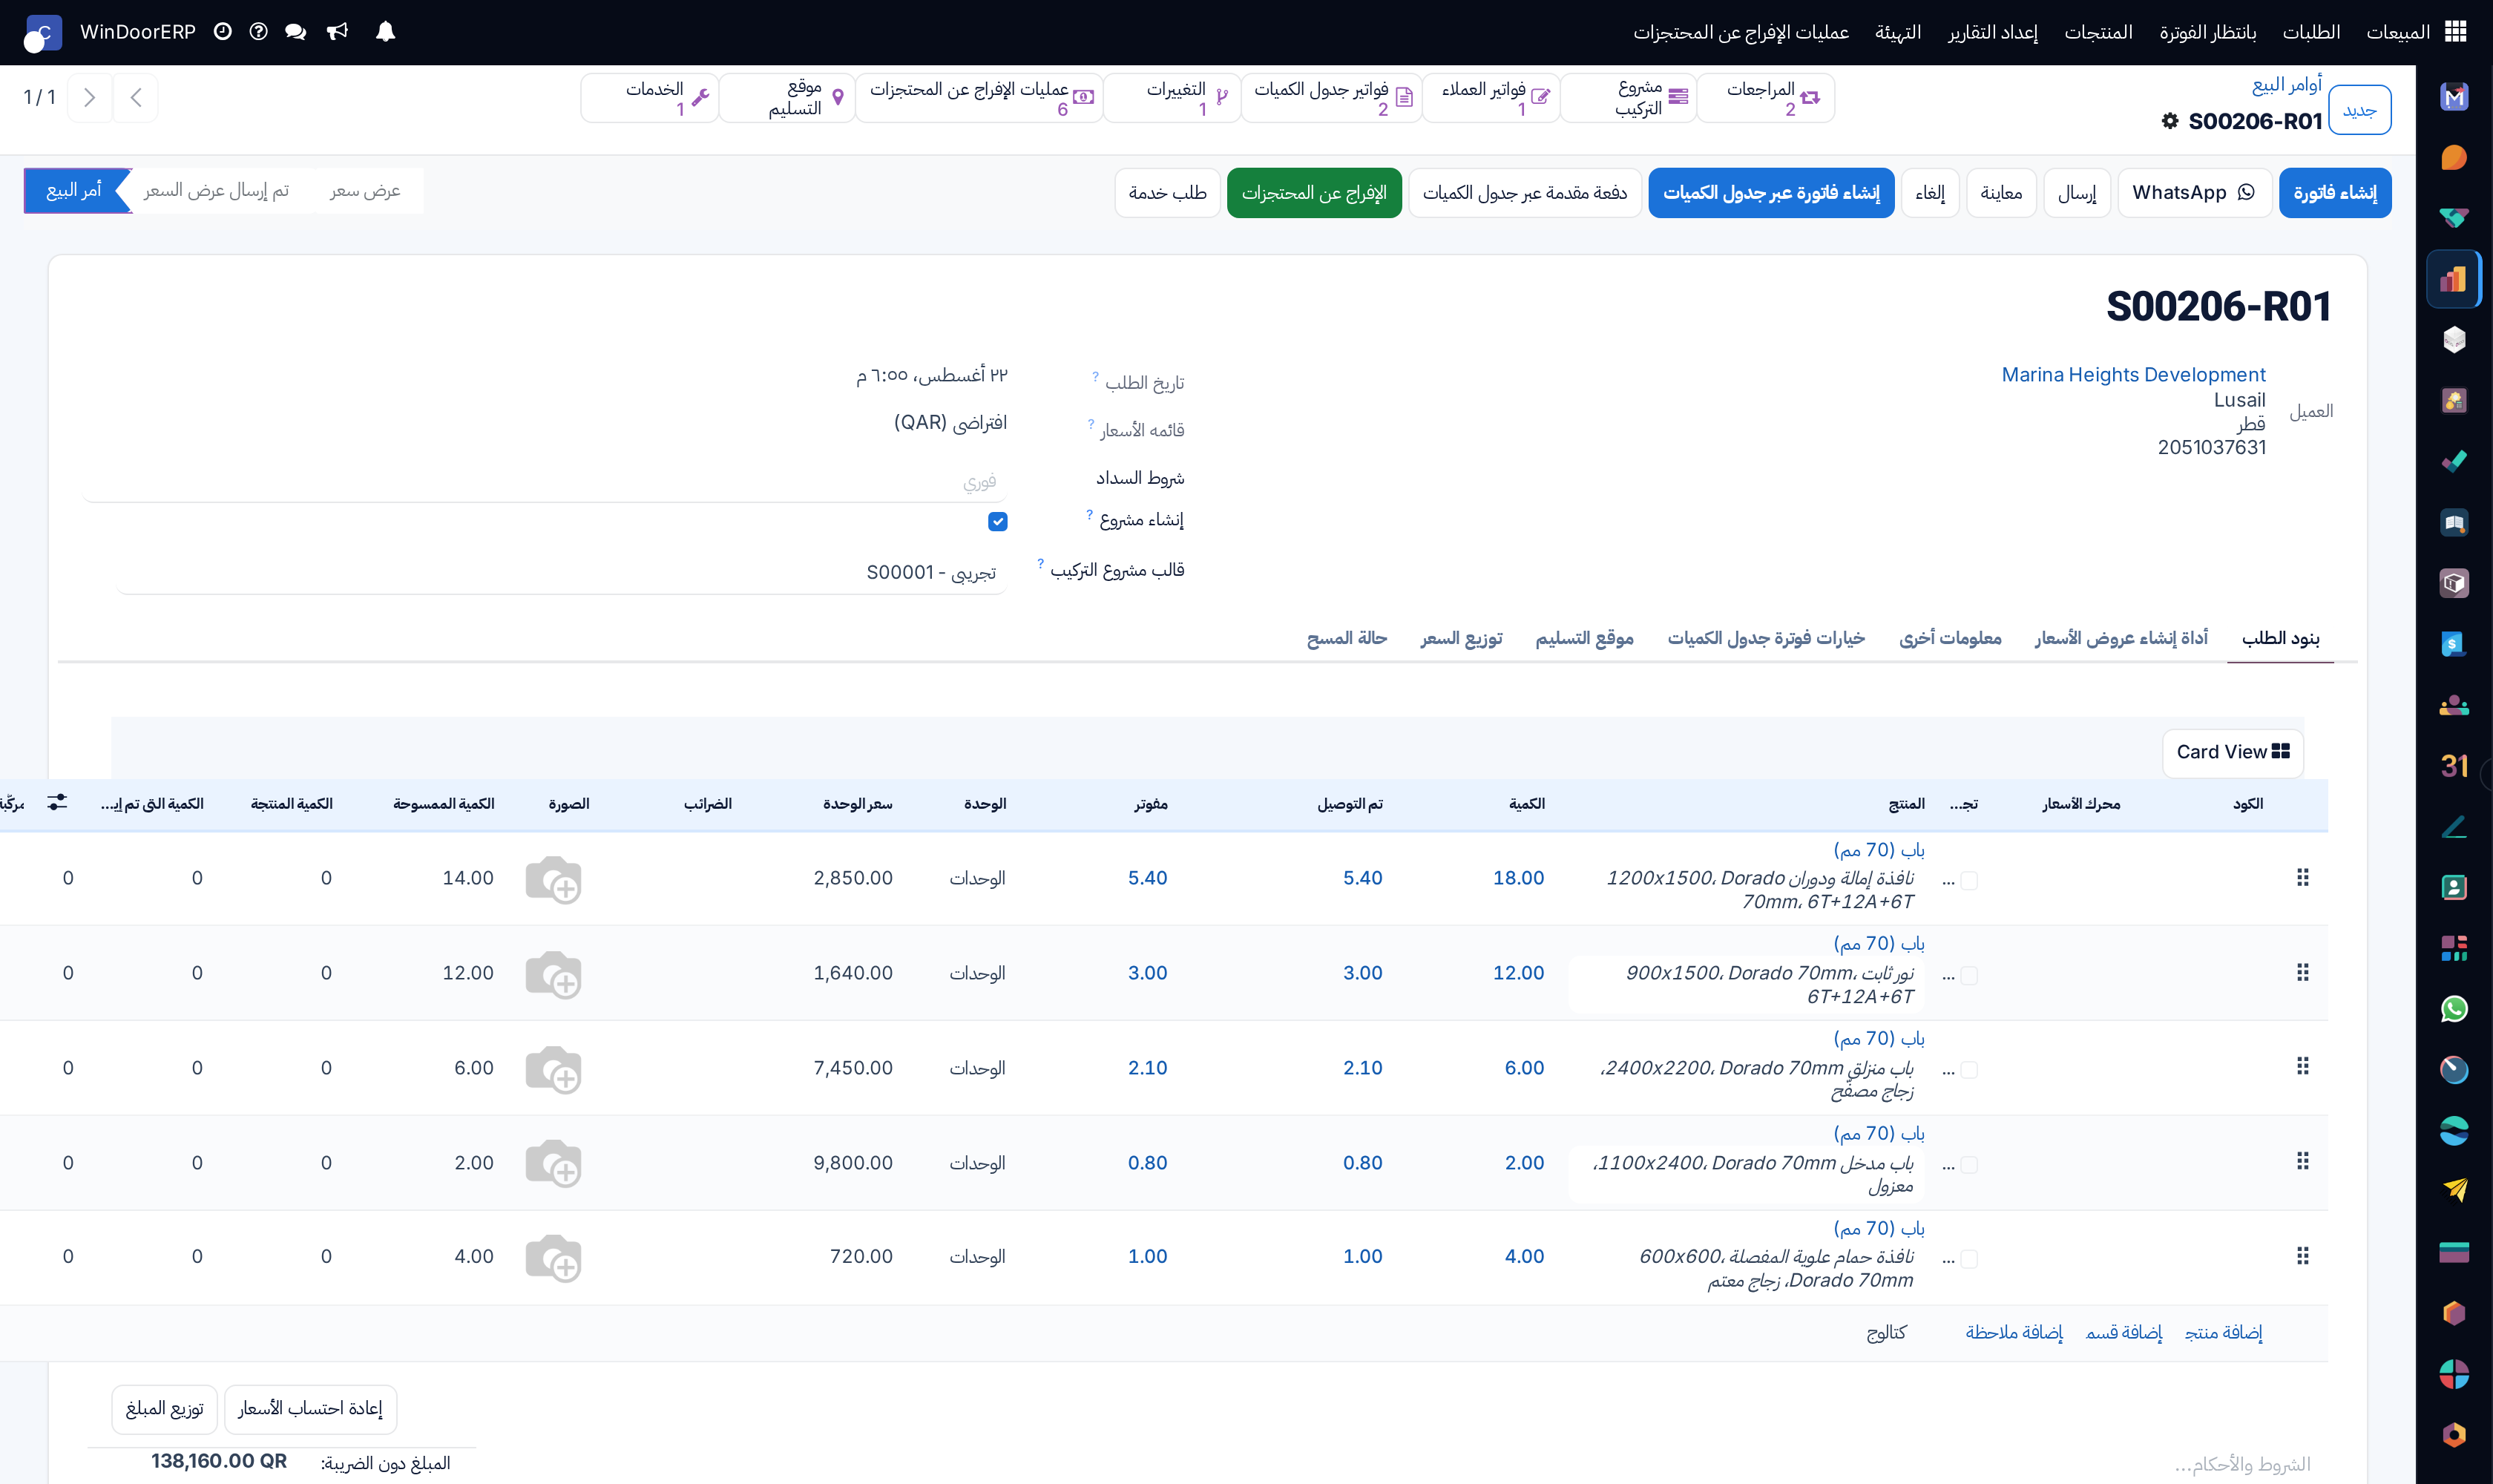Tick the إنشاء مشروع checkbox
The image size is (2493, 1484).
point(997,521)
